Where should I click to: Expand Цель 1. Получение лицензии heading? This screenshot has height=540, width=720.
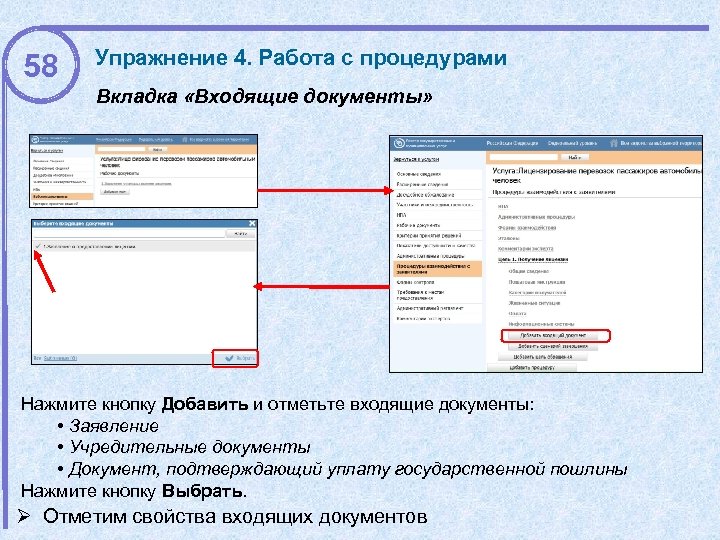coord(533,259)
